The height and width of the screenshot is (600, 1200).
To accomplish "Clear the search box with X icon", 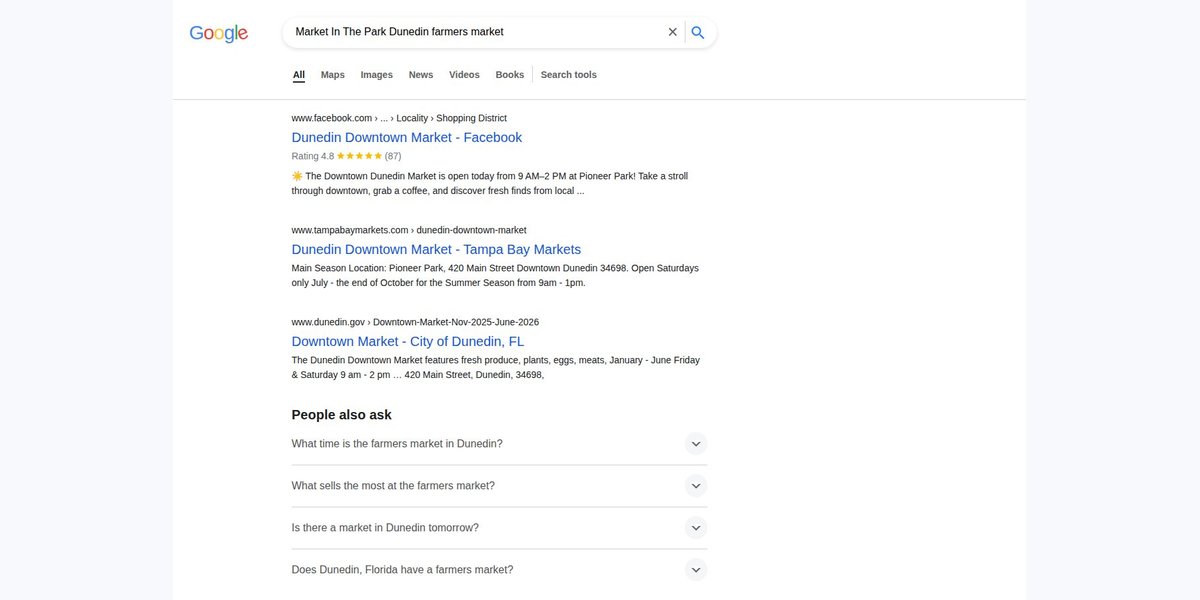I will [672, 32].
